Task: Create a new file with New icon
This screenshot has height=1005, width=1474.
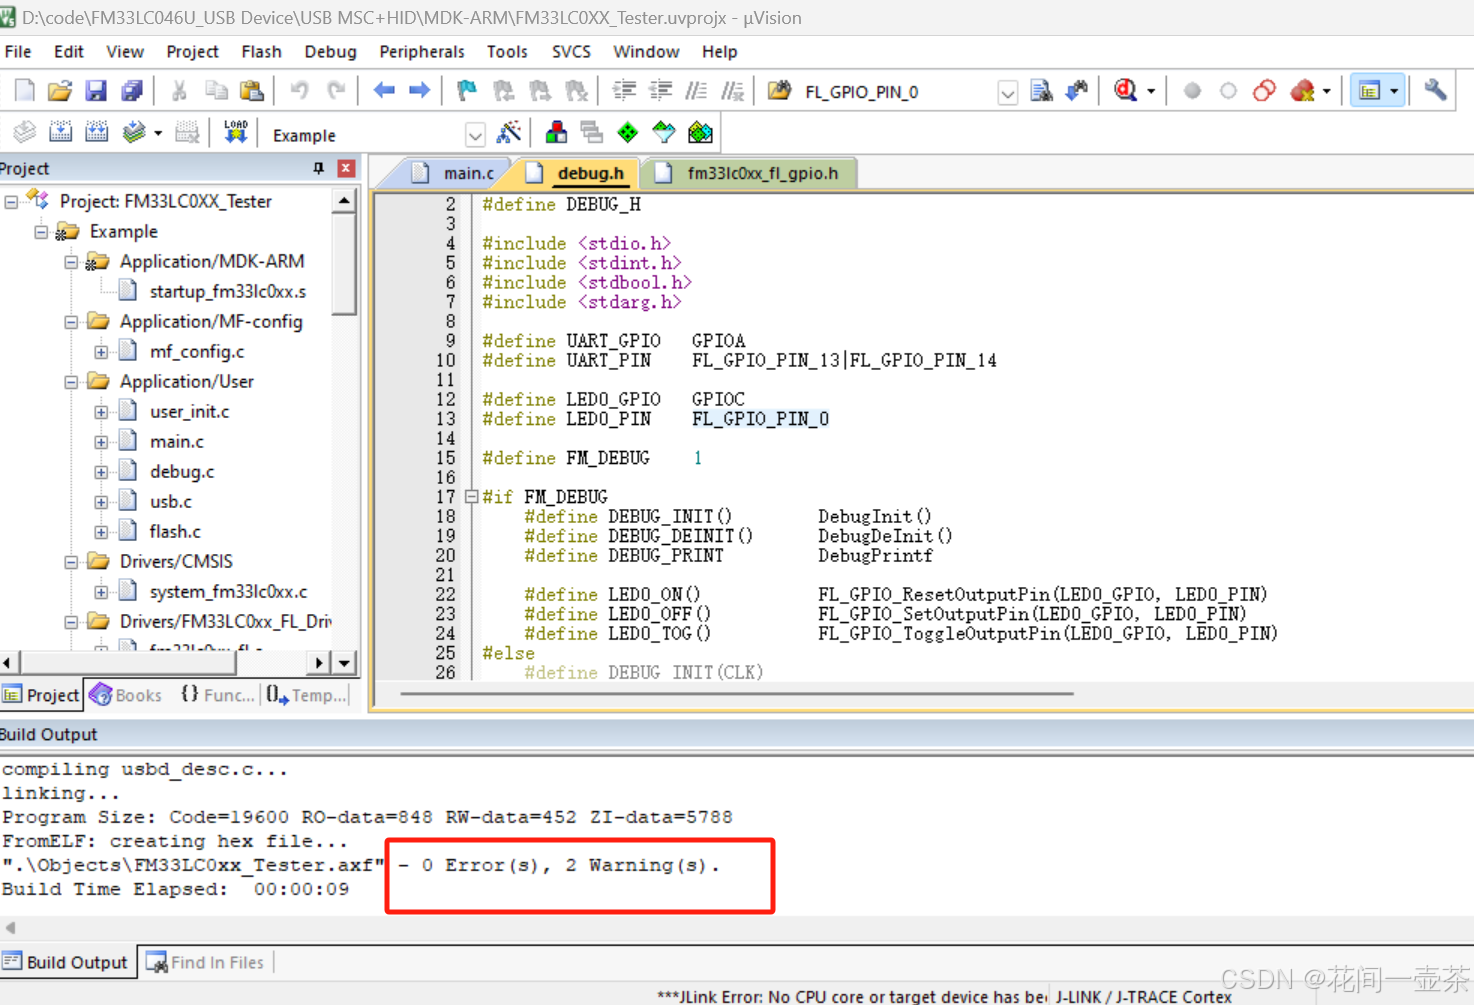Action: (x=24, y=91)
